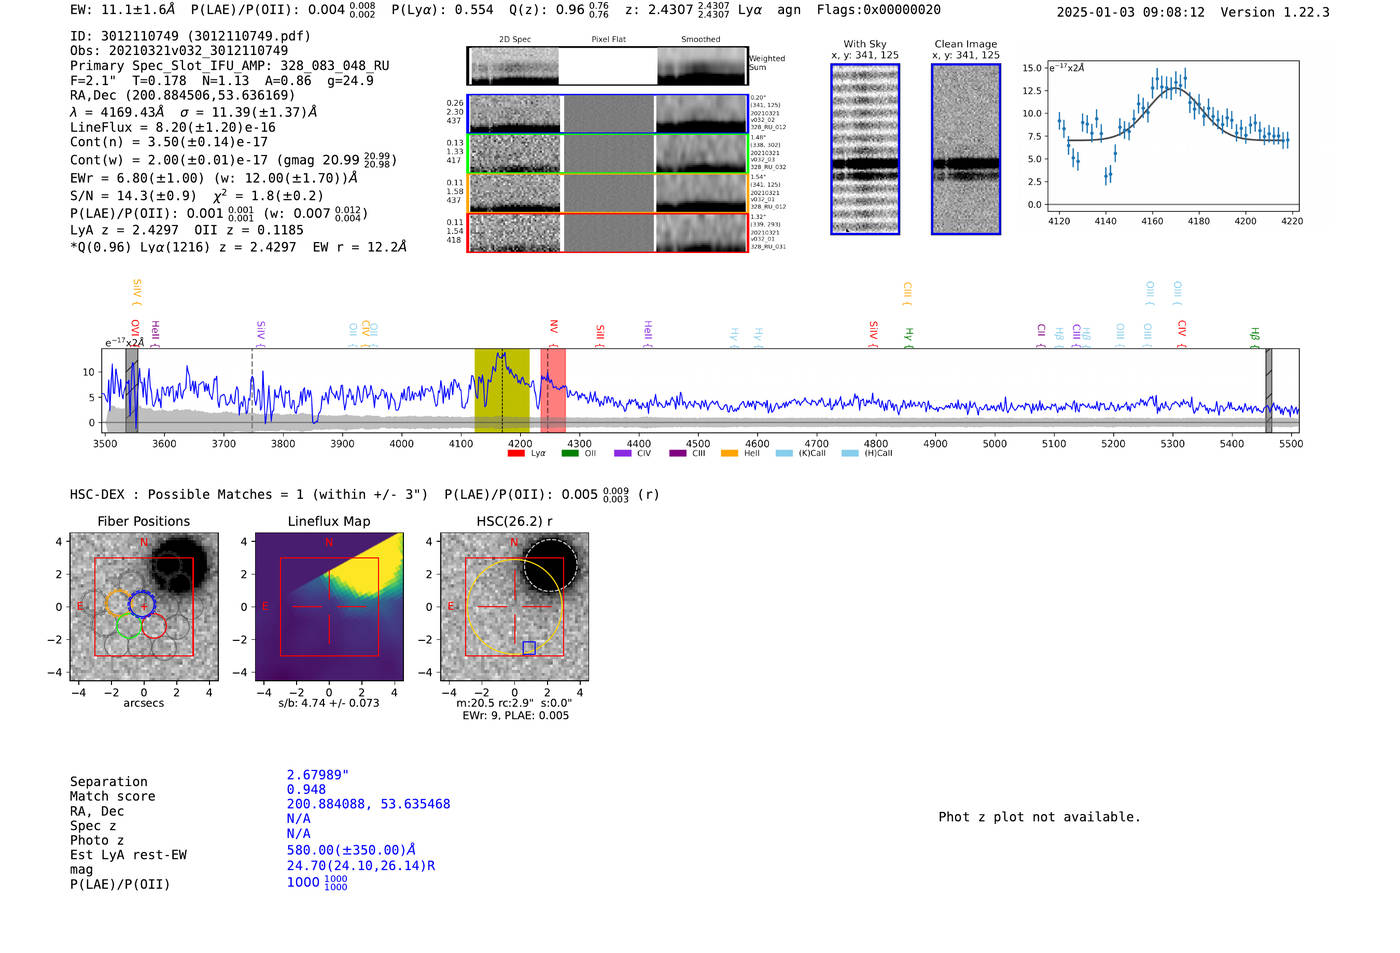Click the LyA z = 2.4297 line

pos(187,230)
